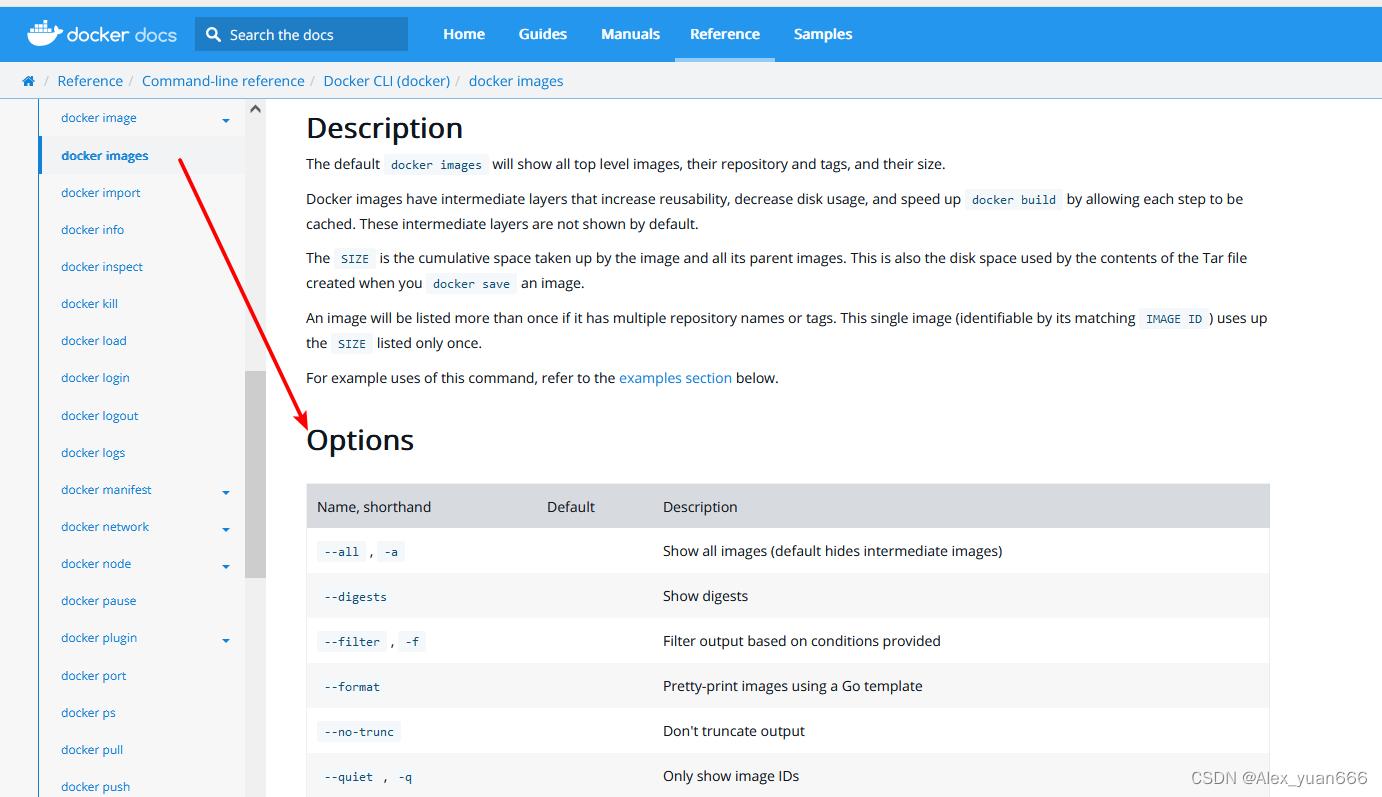Open the Manuals tab
Image resolution: width=1382 pixels, height=797 pixels.
630,34
